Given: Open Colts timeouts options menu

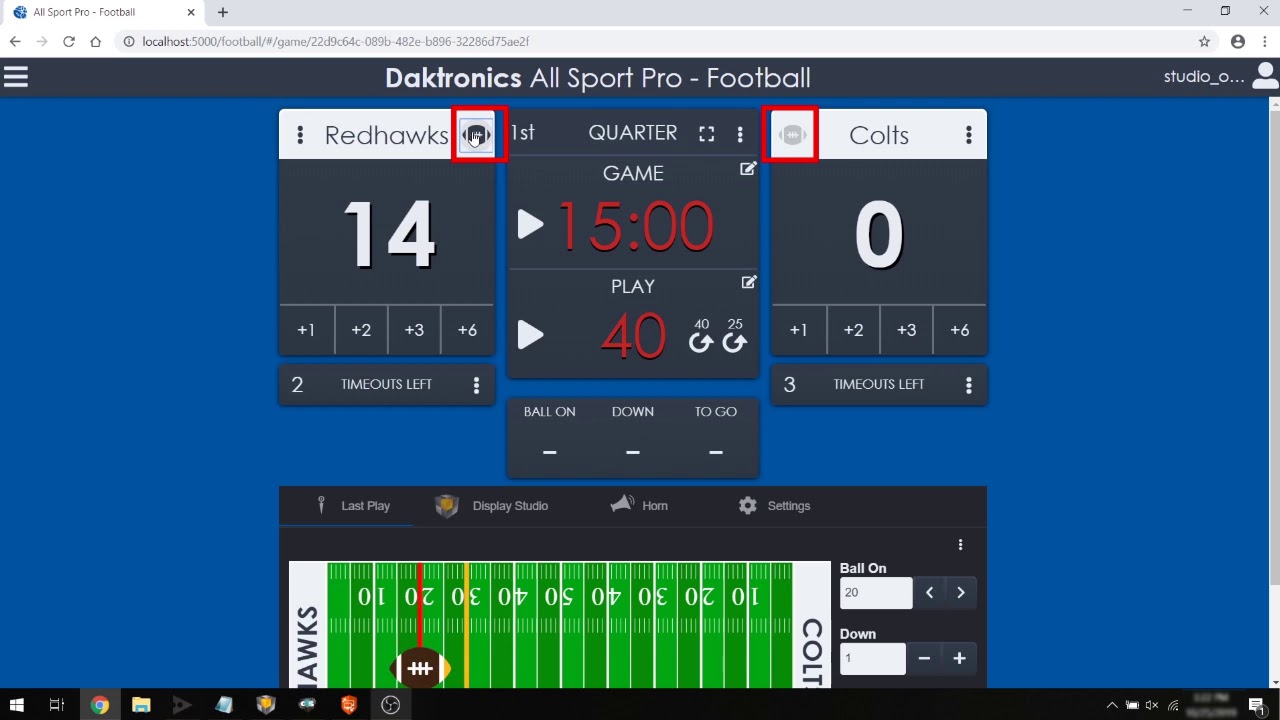Looking at the screenshot, I should coord(968,385).
